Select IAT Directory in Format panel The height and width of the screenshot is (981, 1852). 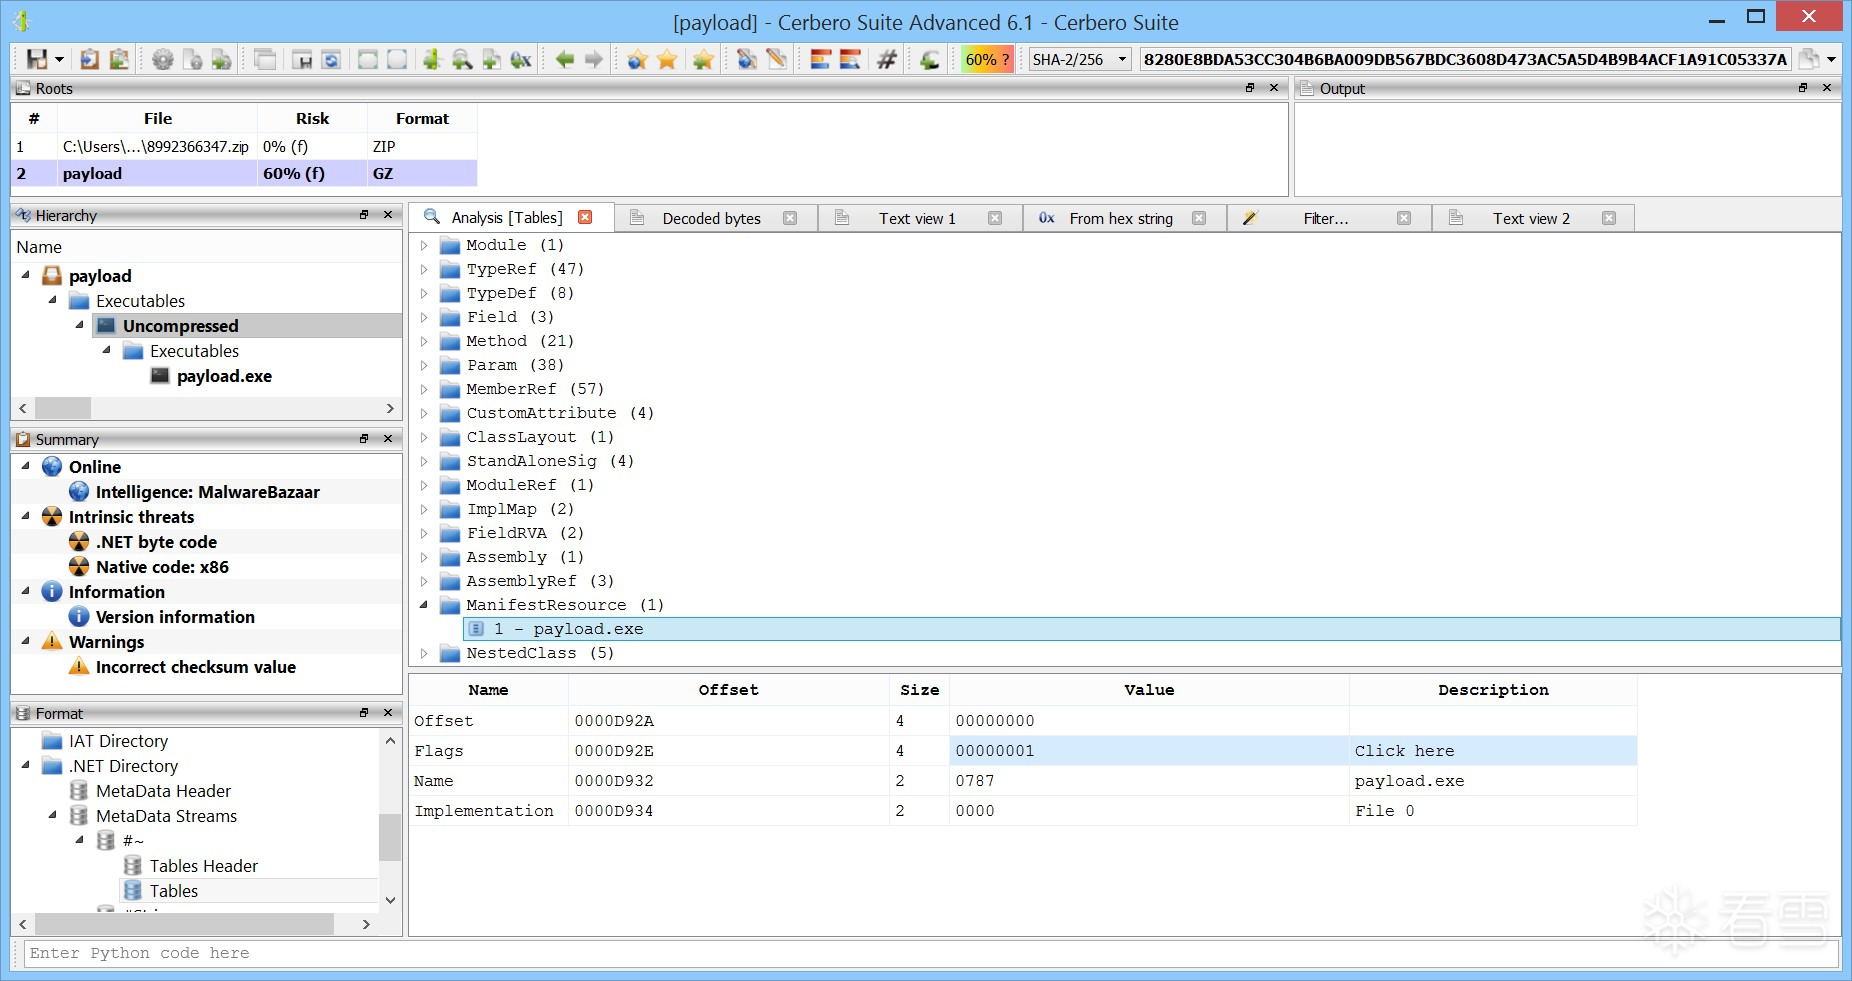118,741
